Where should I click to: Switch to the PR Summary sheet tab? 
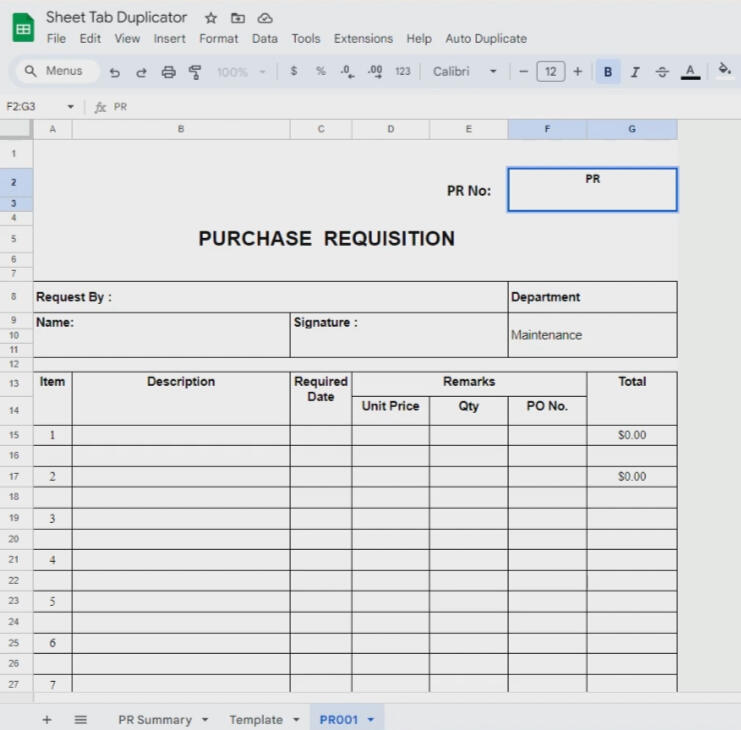coord(154,720)
